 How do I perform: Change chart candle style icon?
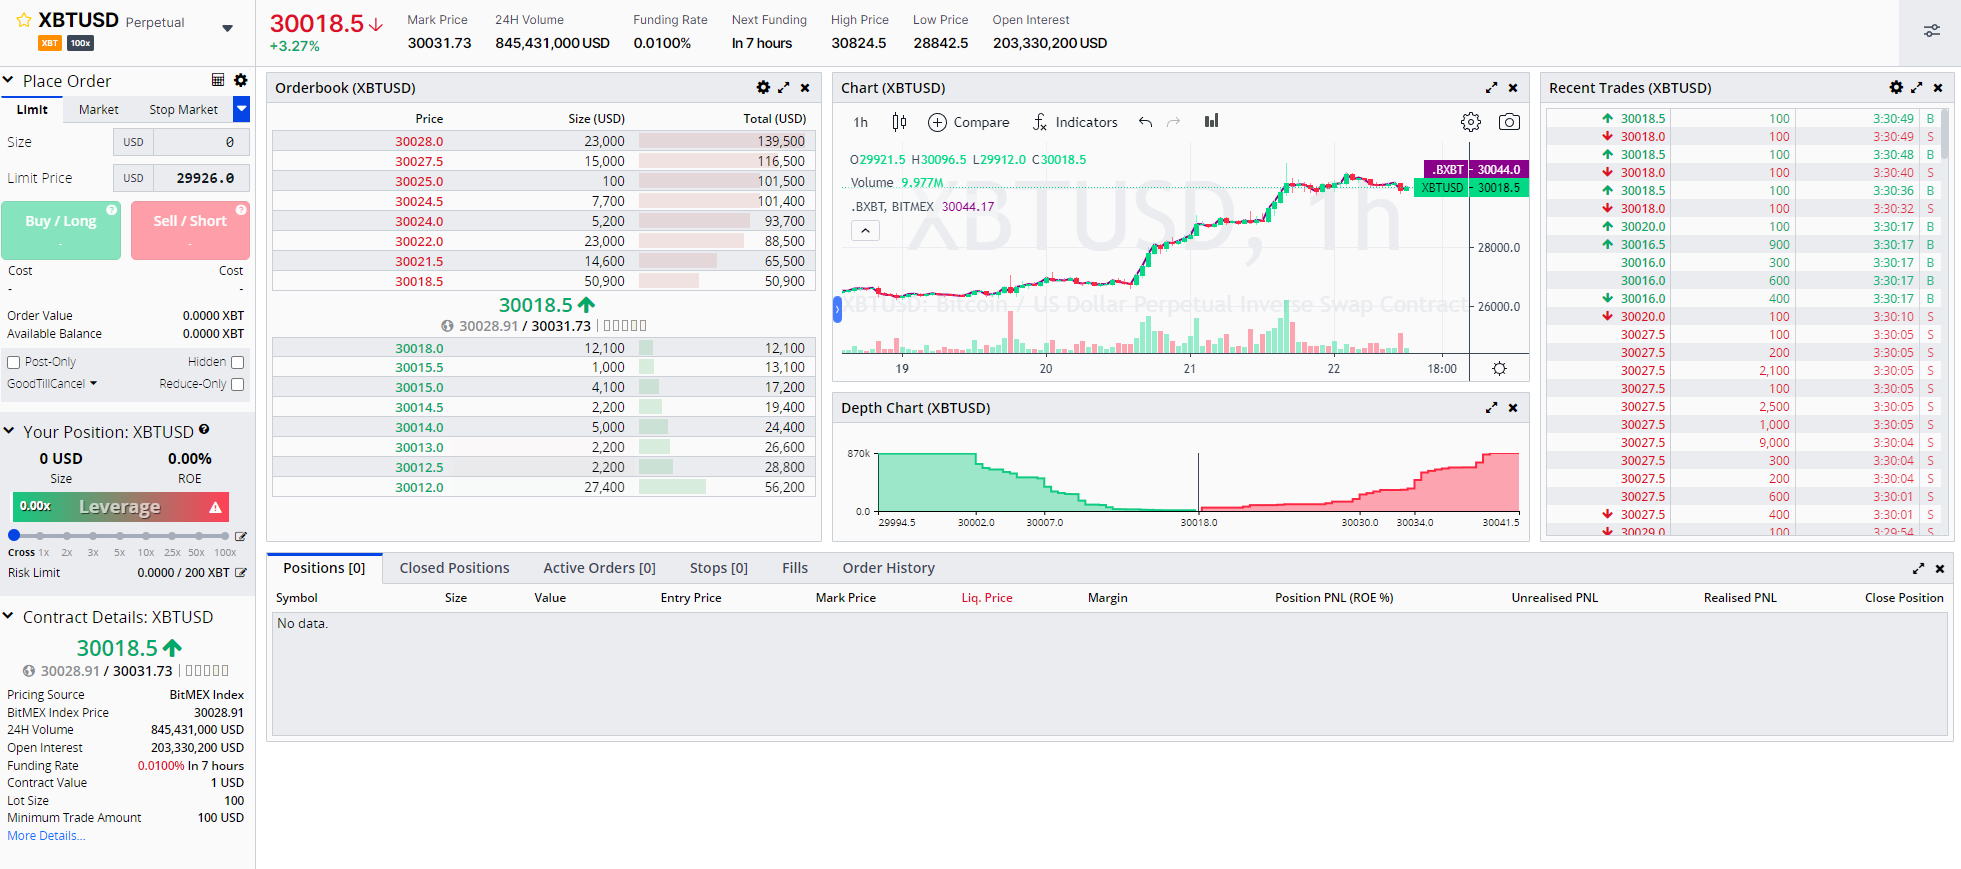tap(899, 122)
